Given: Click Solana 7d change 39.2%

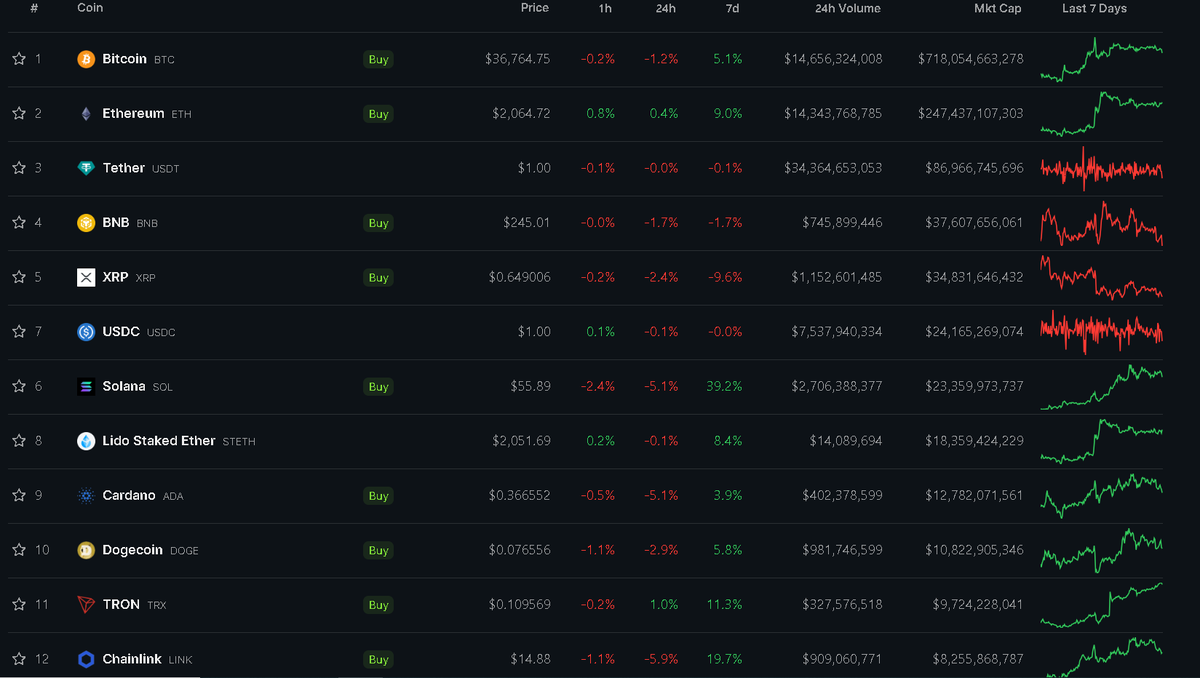Looking at the screenshot, I should (724, 386).
